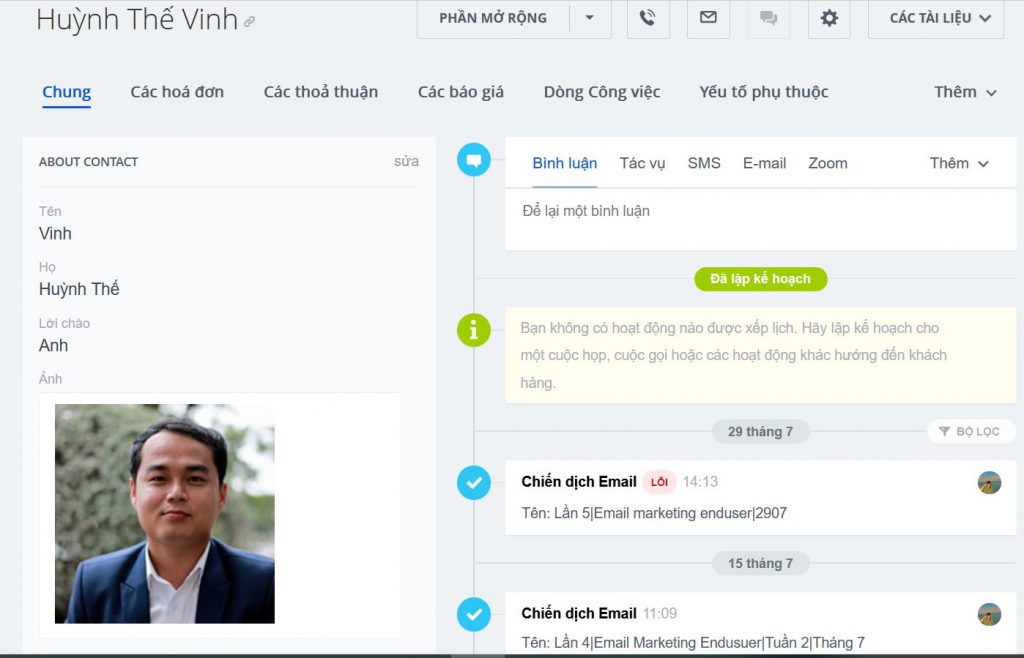
Task: Click the phone call icon
Action: click(x=648, y=18)
